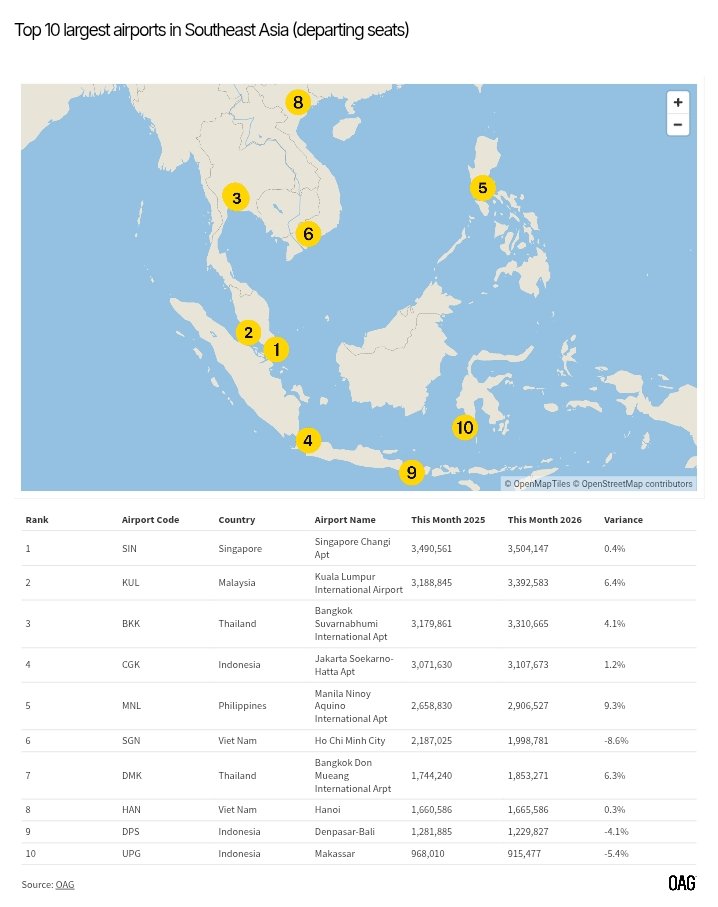Select map marker 2 near Kuala Lumpur
The image size is (718, 907).
coord(248,332)
